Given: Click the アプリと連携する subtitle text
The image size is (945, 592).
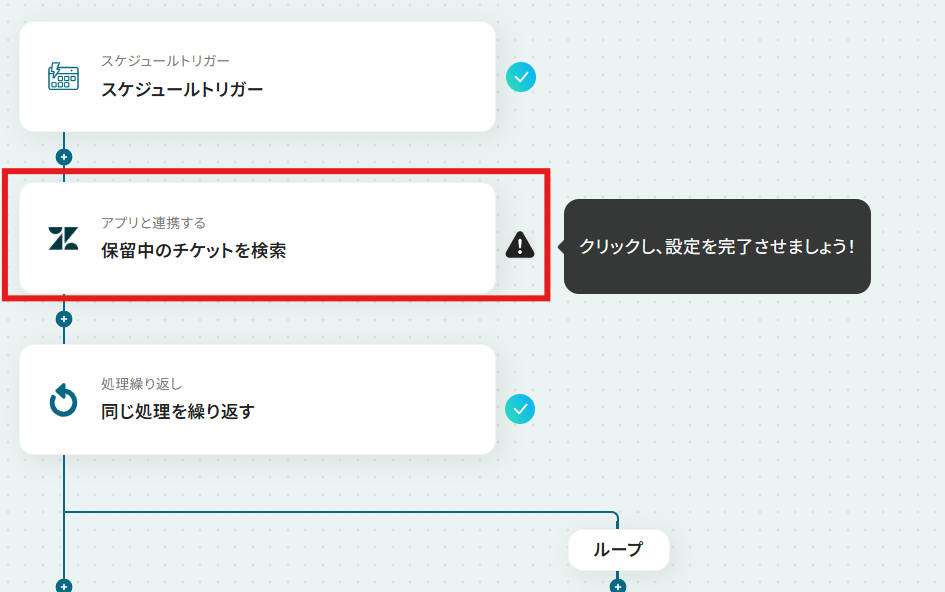Looking at the screenshot, I should click(154, 223).
